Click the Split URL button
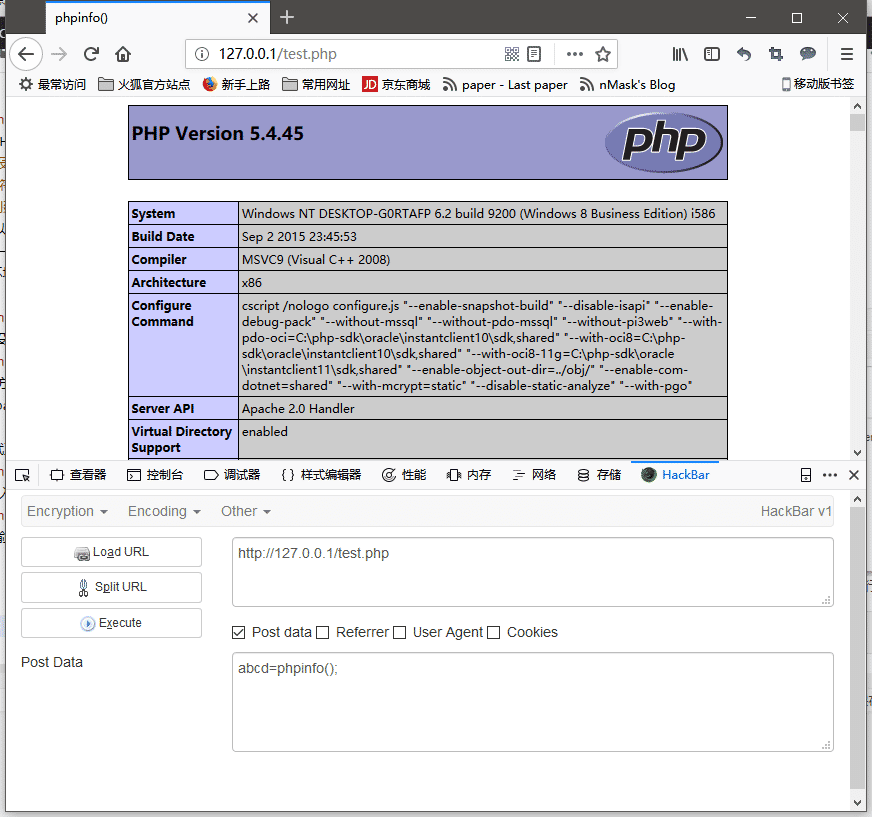The image size is (872, 817). [x=111, y=587]
